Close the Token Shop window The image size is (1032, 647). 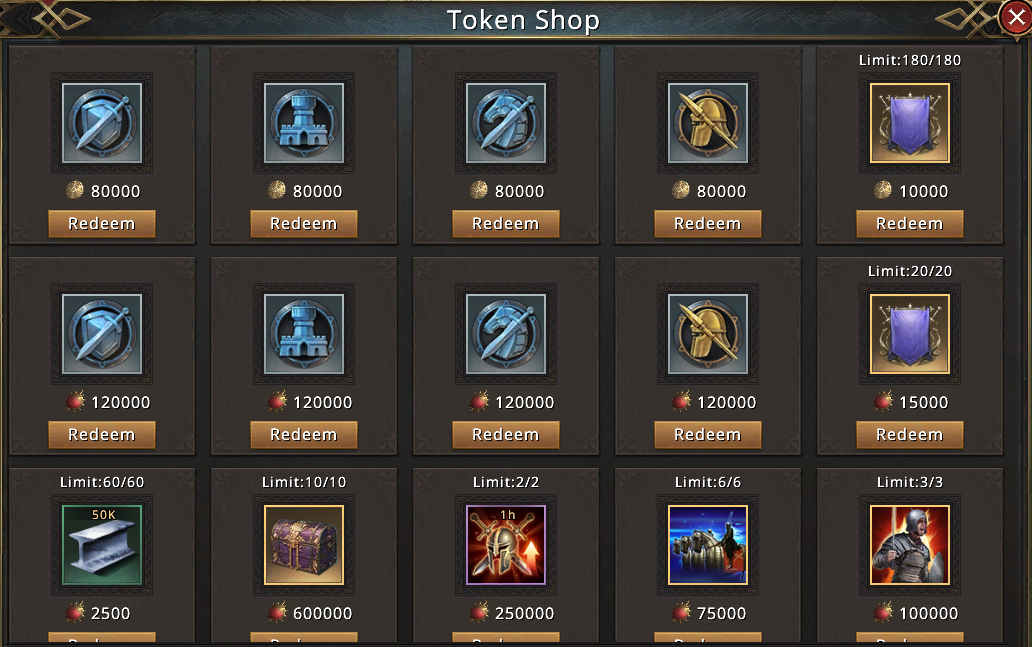[x=1016, y=17]
